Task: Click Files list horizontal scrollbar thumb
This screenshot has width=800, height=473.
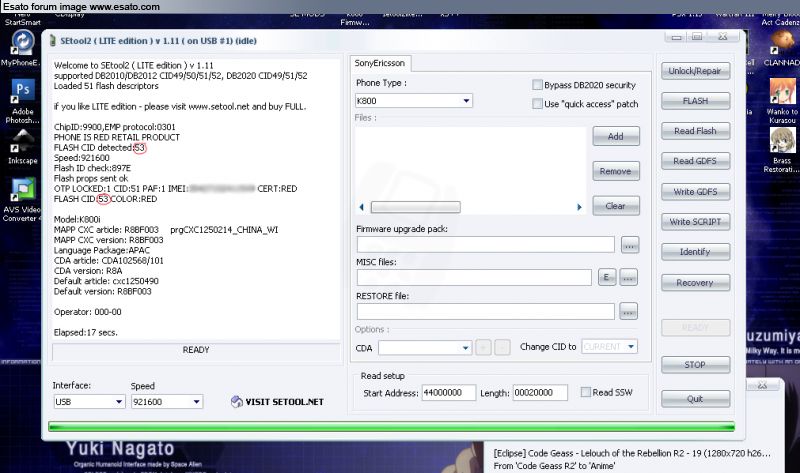Action: click(x=415, y=207)
